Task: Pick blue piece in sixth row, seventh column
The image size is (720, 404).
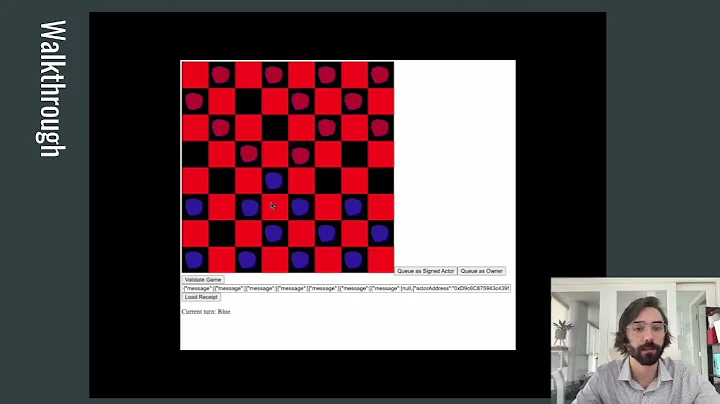Action: click(353, 207)
